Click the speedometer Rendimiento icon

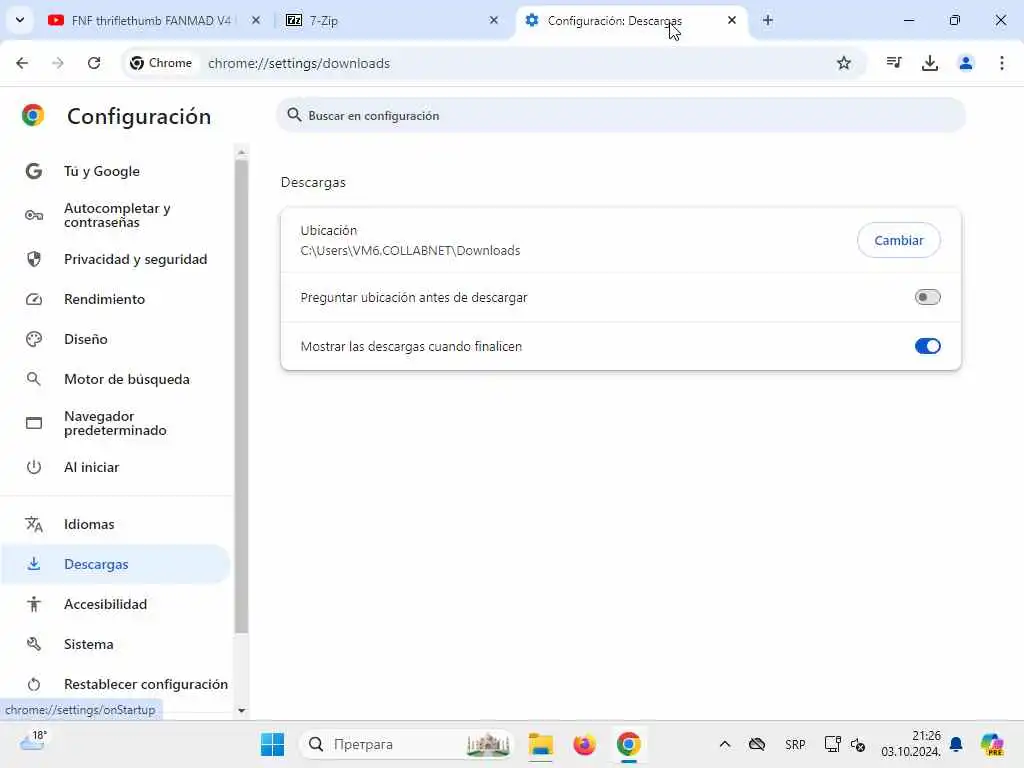[34, 299]
